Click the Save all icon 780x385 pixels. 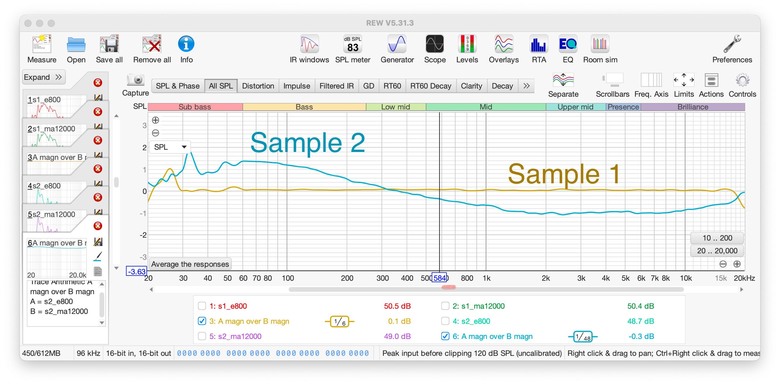point(109,44)
